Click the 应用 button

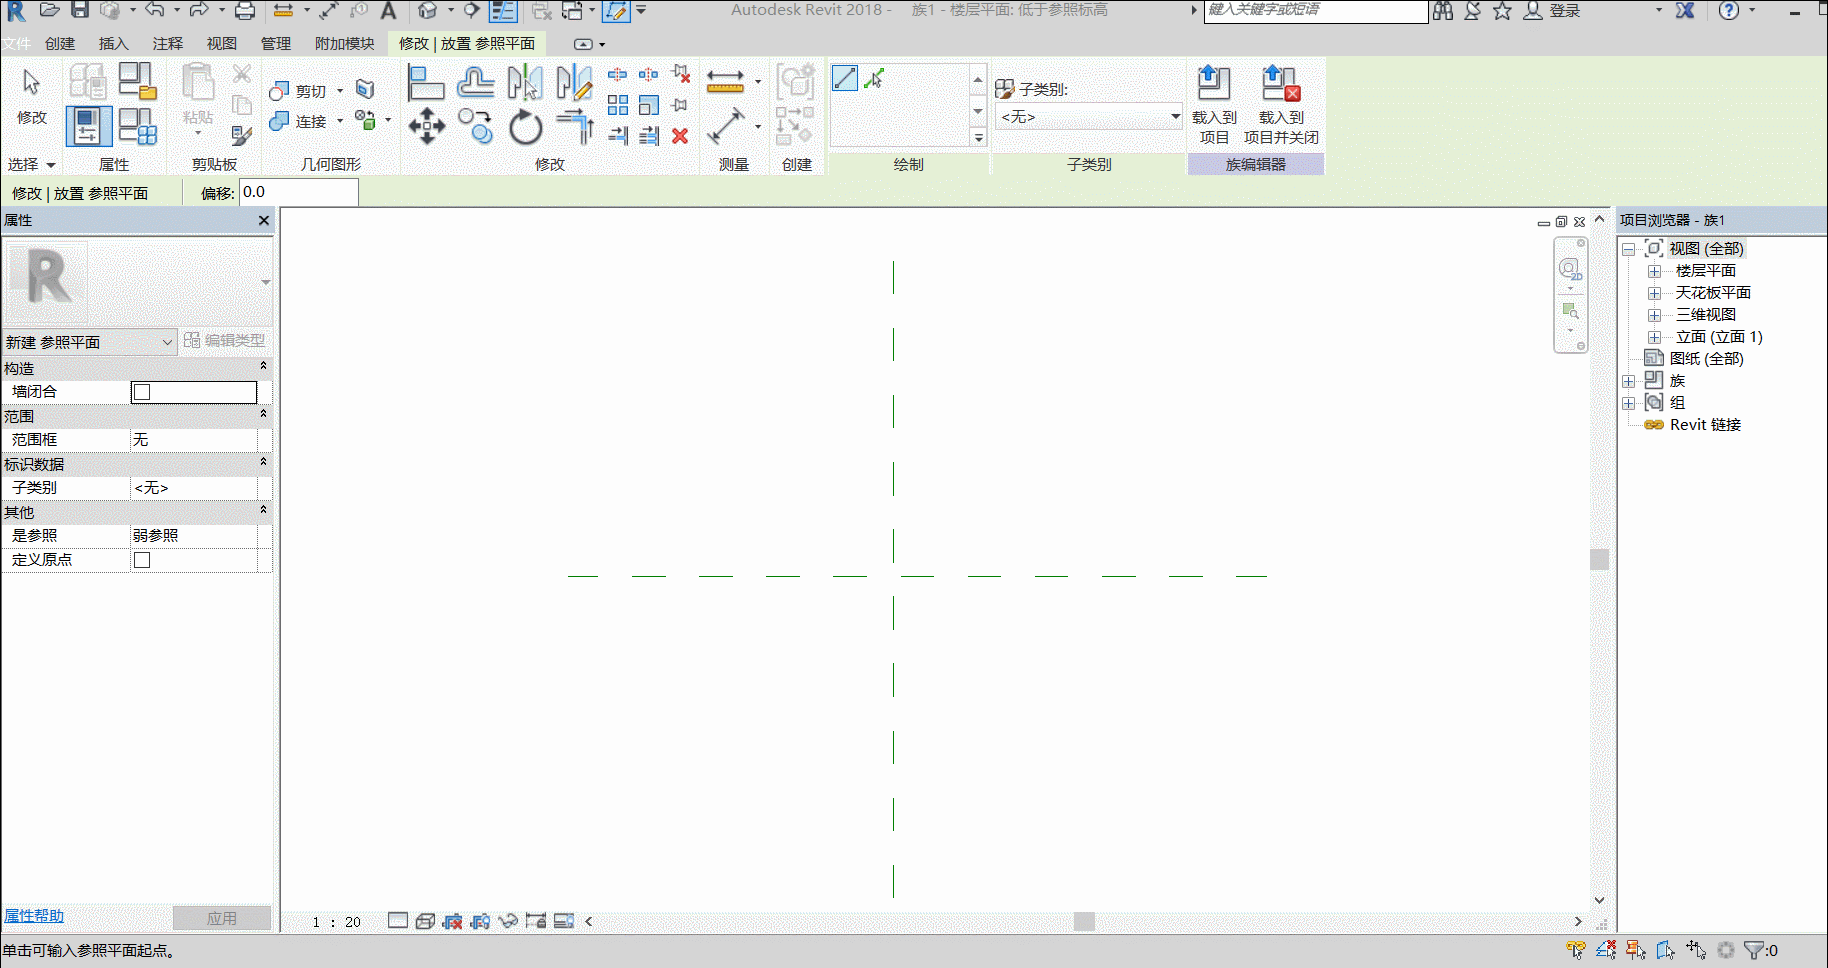click(222, 918)
